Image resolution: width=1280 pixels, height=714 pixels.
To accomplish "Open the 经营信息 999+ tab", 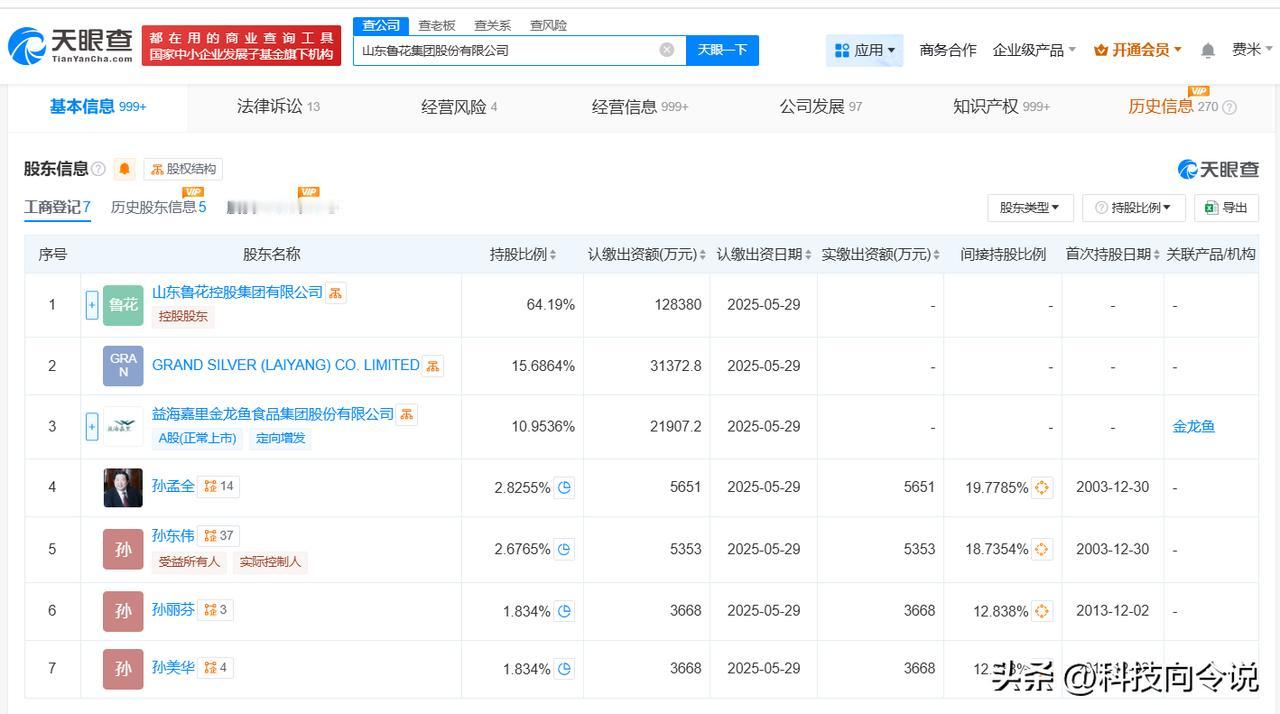I will [x=640, y=107].
